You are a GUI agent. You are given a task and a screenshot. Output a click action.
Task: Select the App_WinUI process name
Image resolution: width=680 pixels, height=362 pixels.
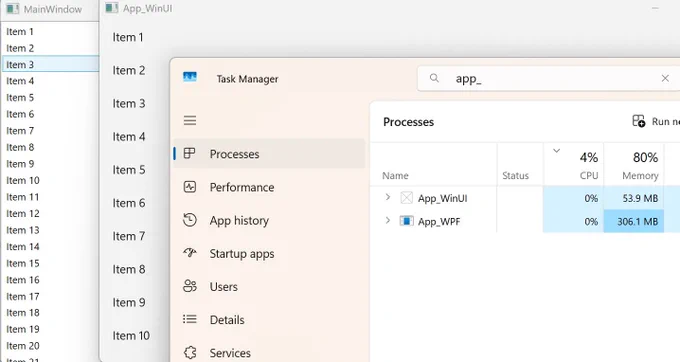[442, 199]
